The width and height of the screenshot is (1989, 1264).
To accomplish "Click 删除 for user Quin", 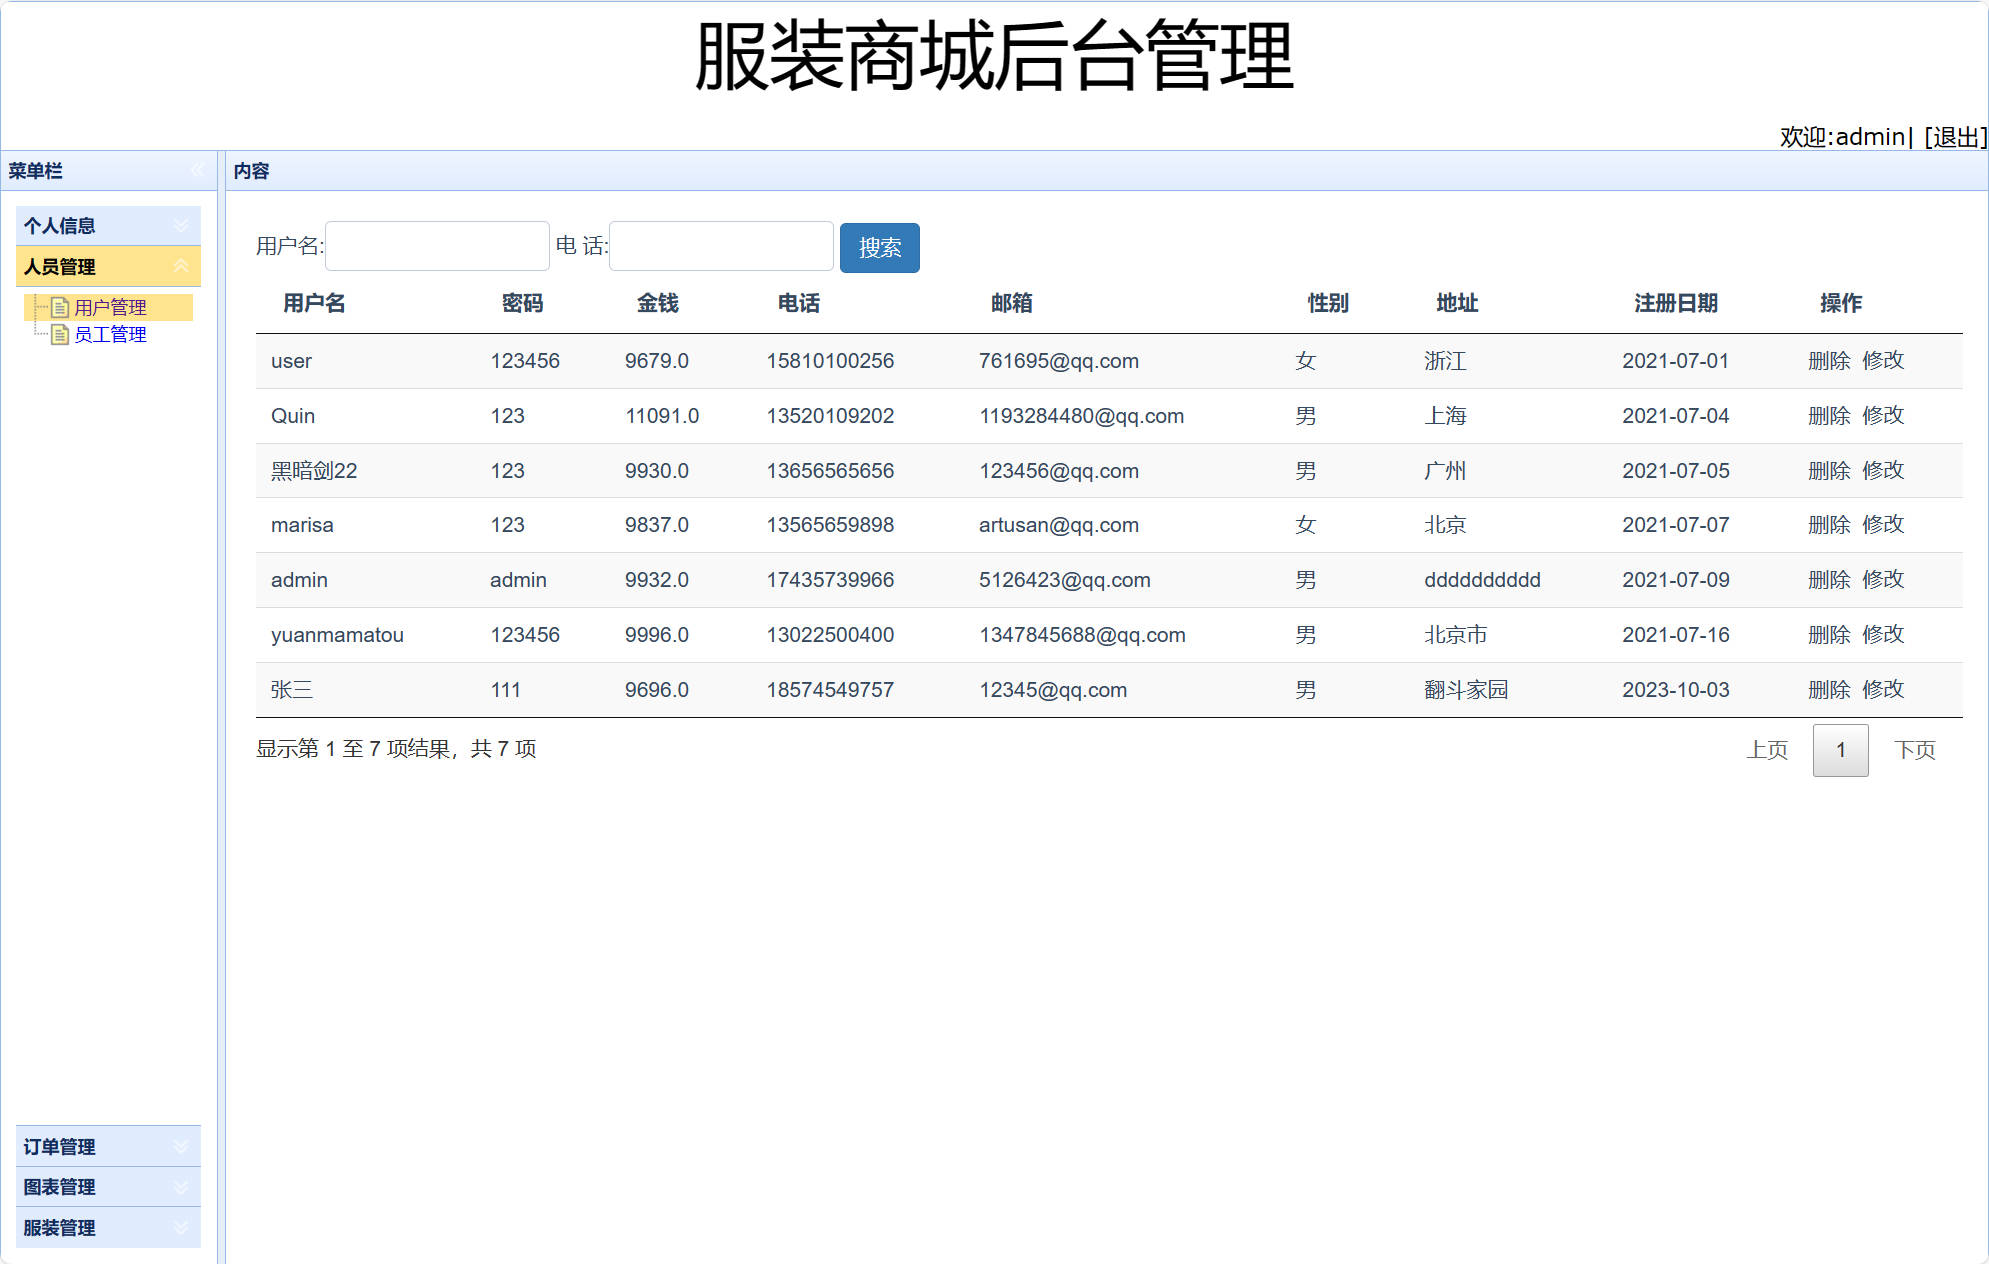I will point(1829,416).
